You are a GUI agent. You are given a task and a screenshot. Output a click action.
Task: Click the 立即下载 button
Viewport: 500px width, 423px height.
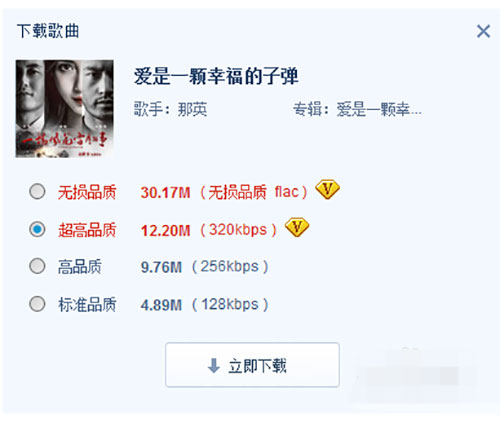(x=252, y=365)
